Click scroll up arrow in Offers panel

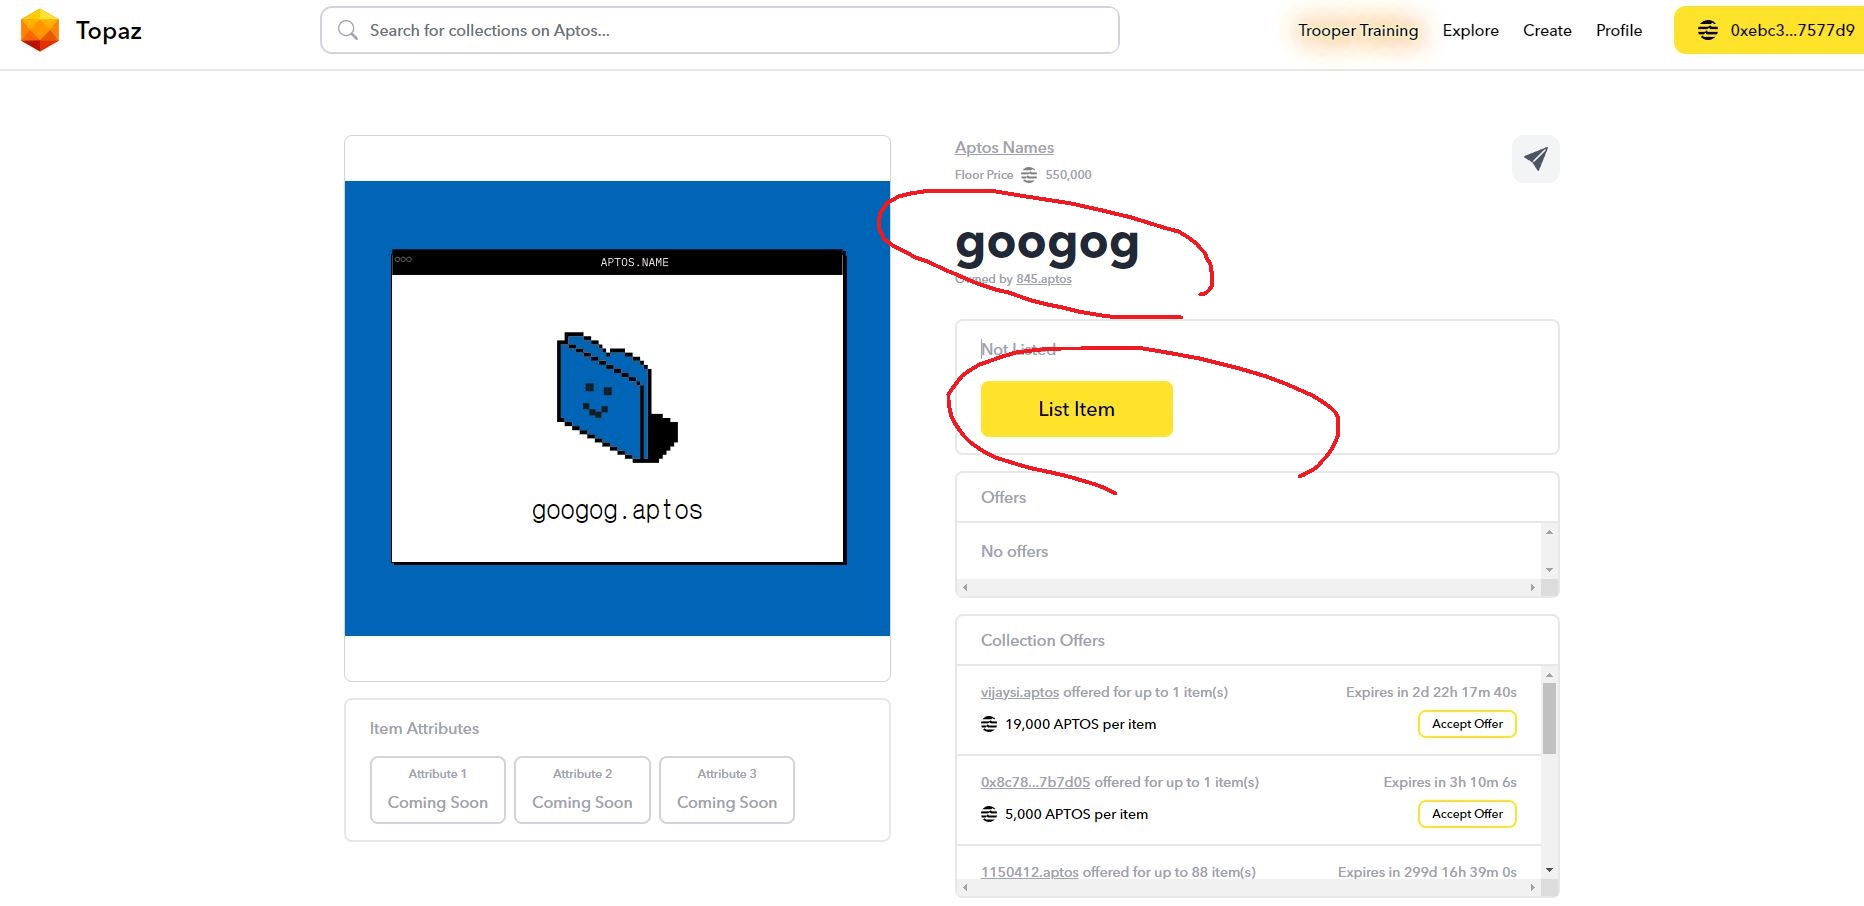[x=1549, y=532]
